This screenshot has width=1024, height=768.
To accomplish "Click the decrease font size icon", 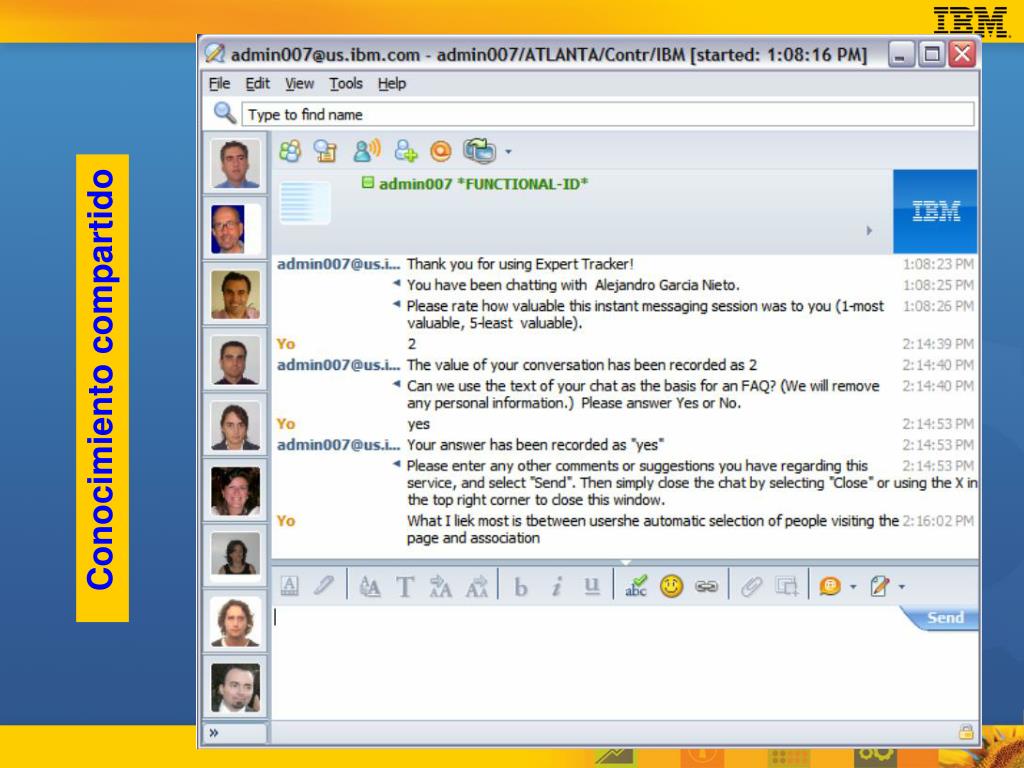I will click(x=477, y=586).
